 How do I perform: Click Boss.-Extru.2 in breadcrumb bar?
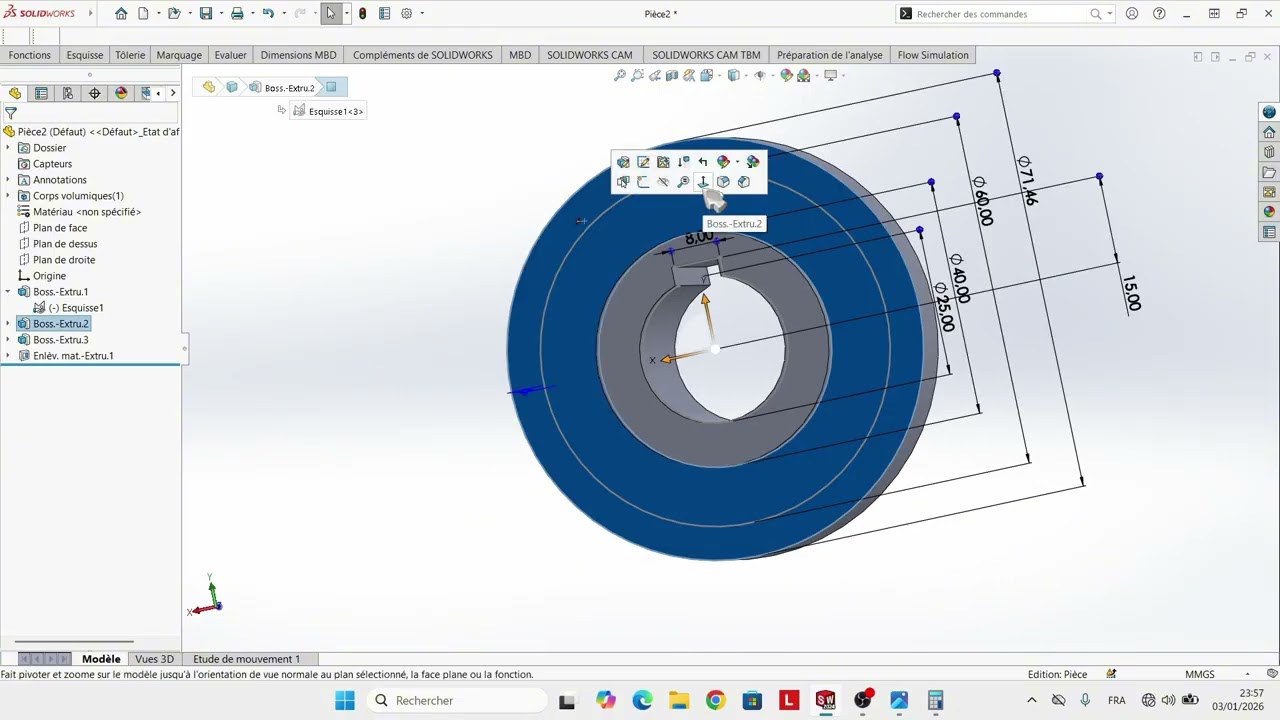(x=283, y=88)
